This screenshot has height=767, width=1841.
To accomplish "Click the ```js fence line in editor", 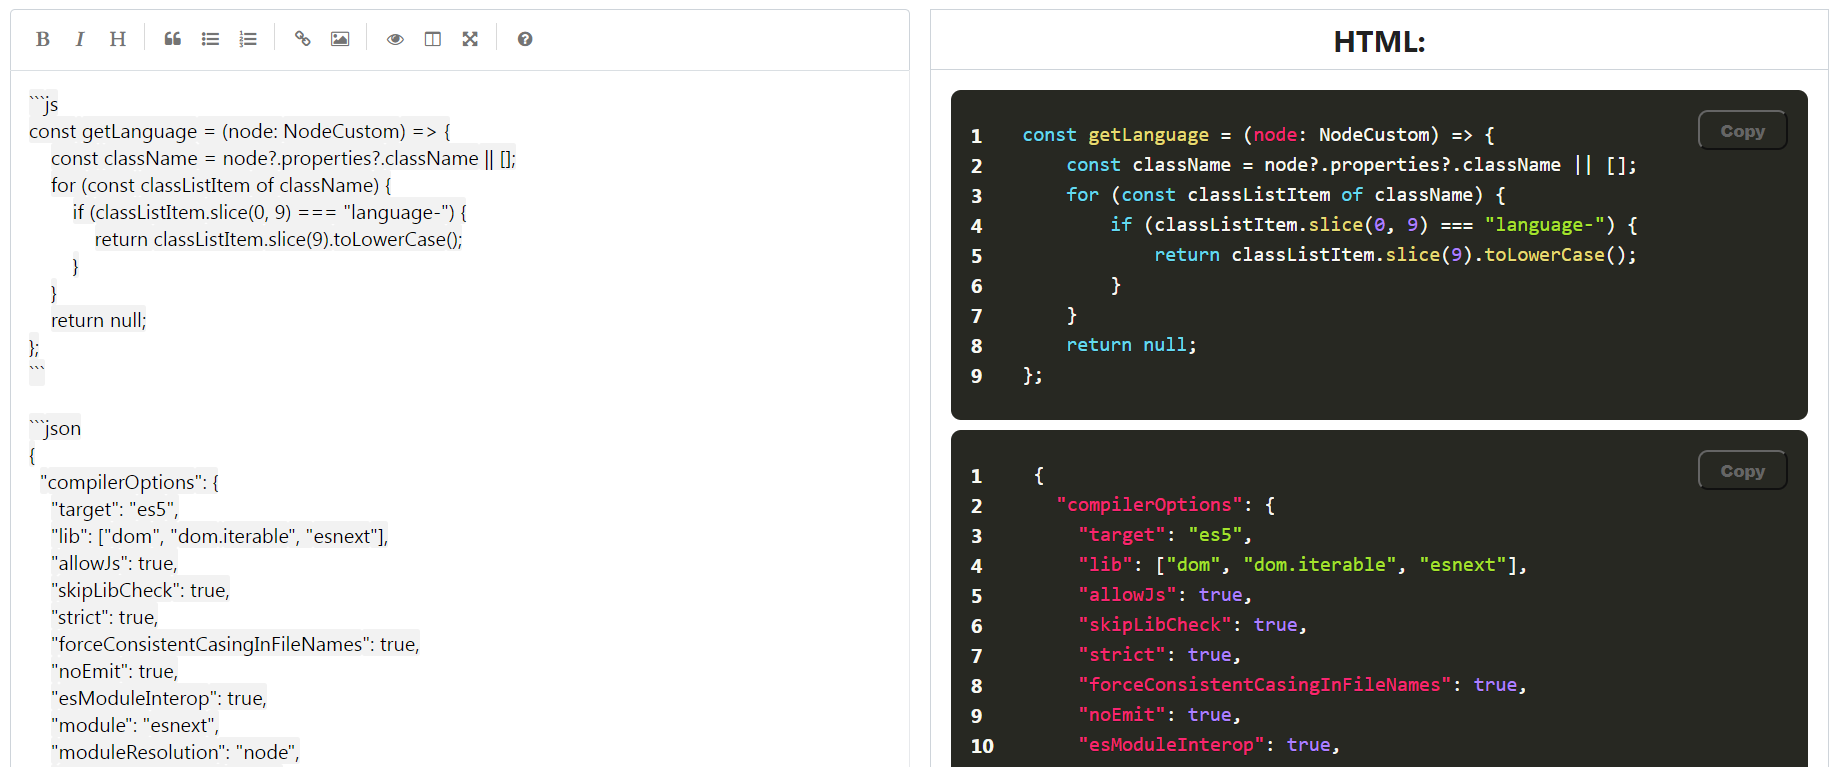I will 44,104.
